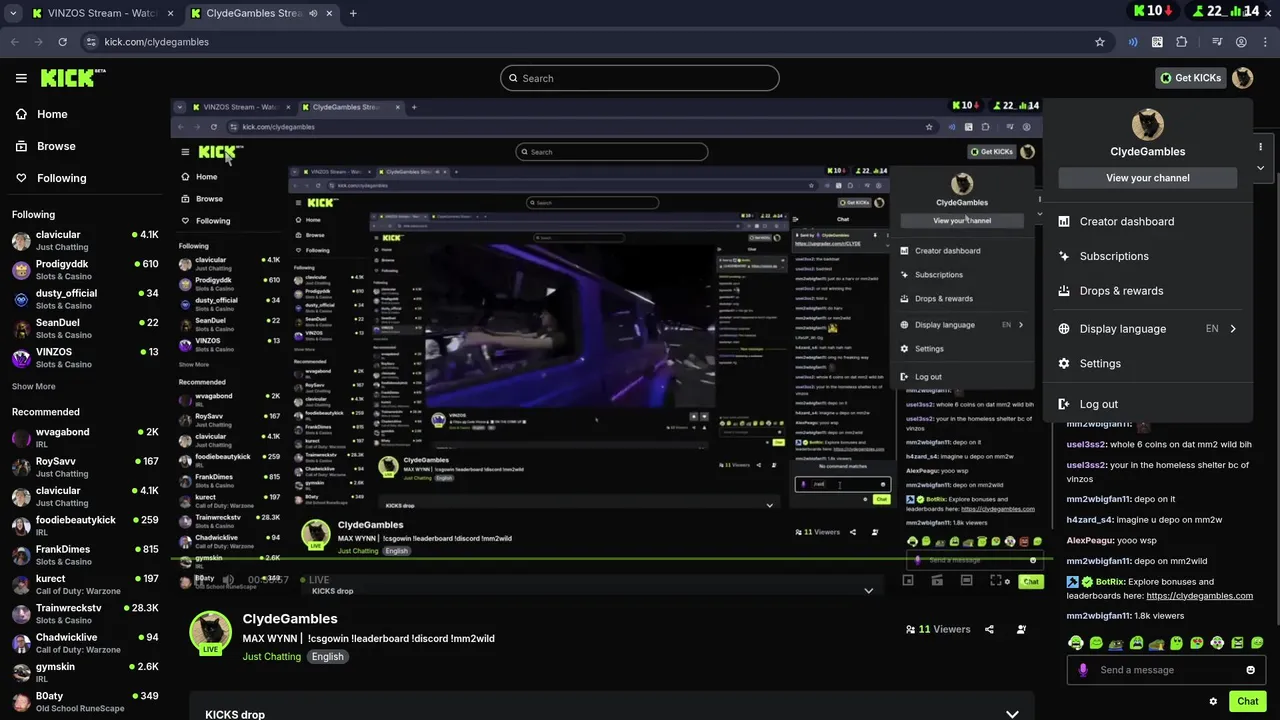Click the site info icon in address bar
1280x720 pixels.
coord(91,42)
